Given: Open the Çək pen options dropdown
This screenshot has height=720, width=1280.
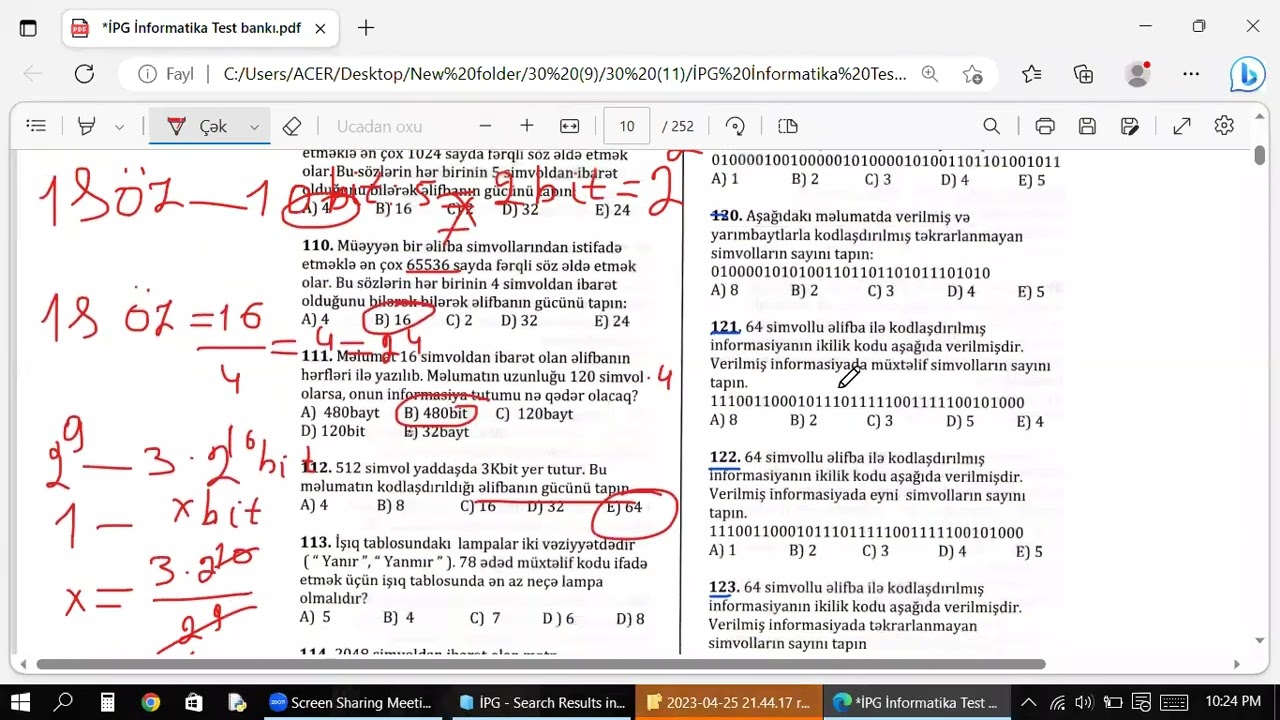Looking at the screenshot, I should [254, 127].
